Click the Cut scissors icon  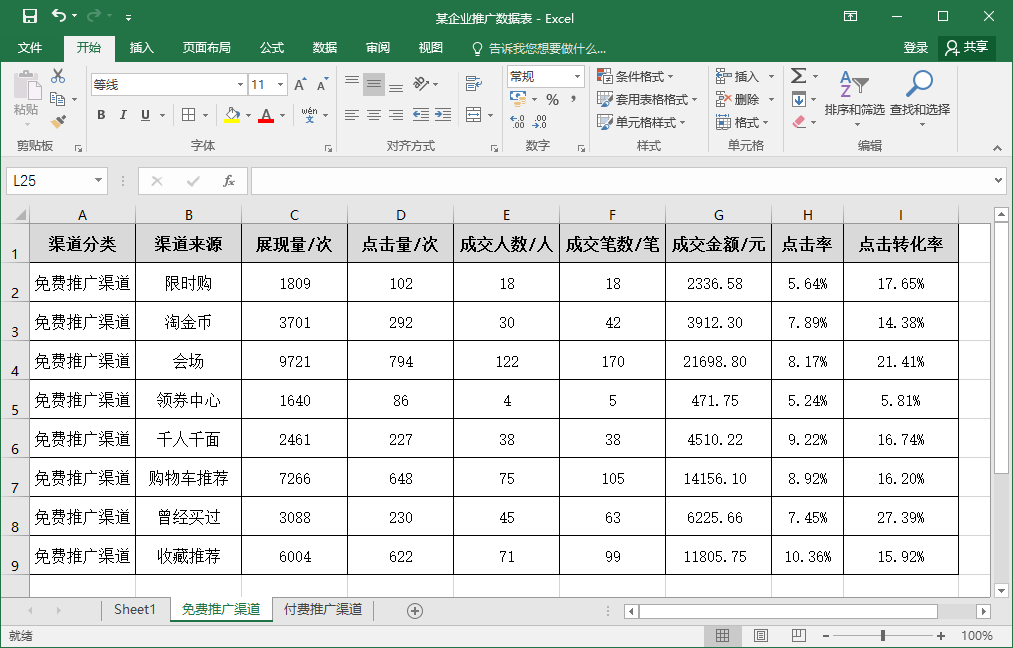(58, 76)
